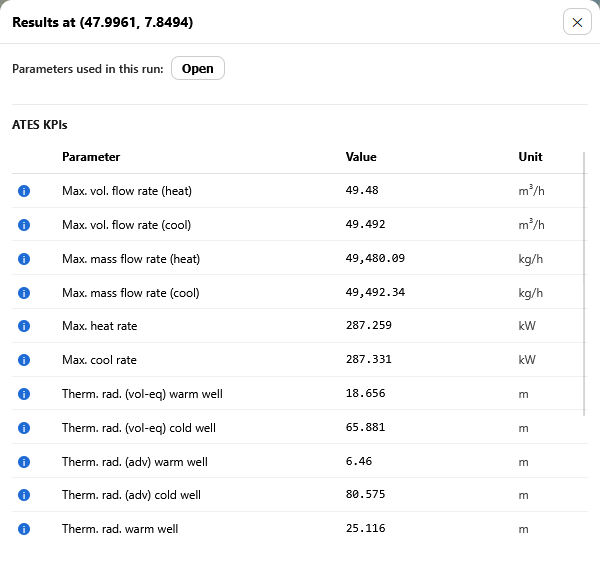This screenshot has height=561, width=600.
Task: Click the value 49.48
Action: tap(362, 190)
